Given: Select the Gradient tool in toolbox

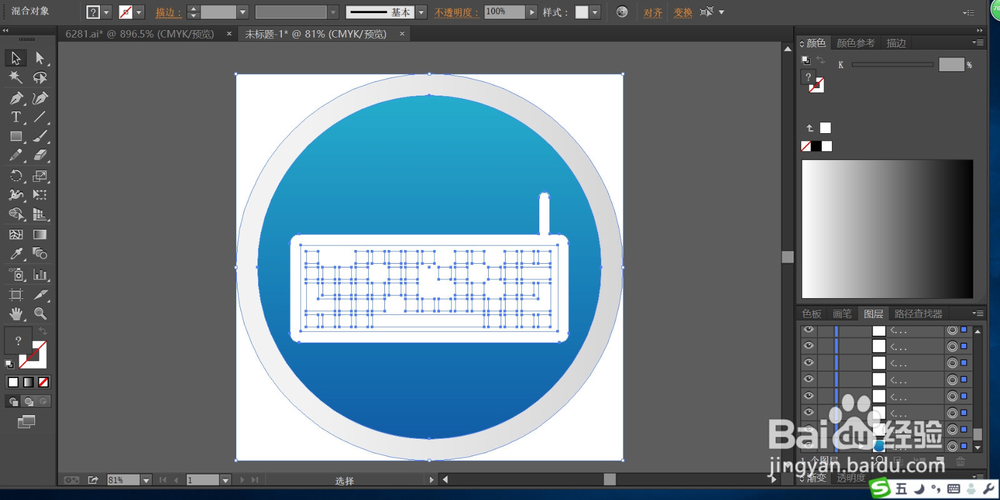Looking at the screenshot, I should pos(40,235).
